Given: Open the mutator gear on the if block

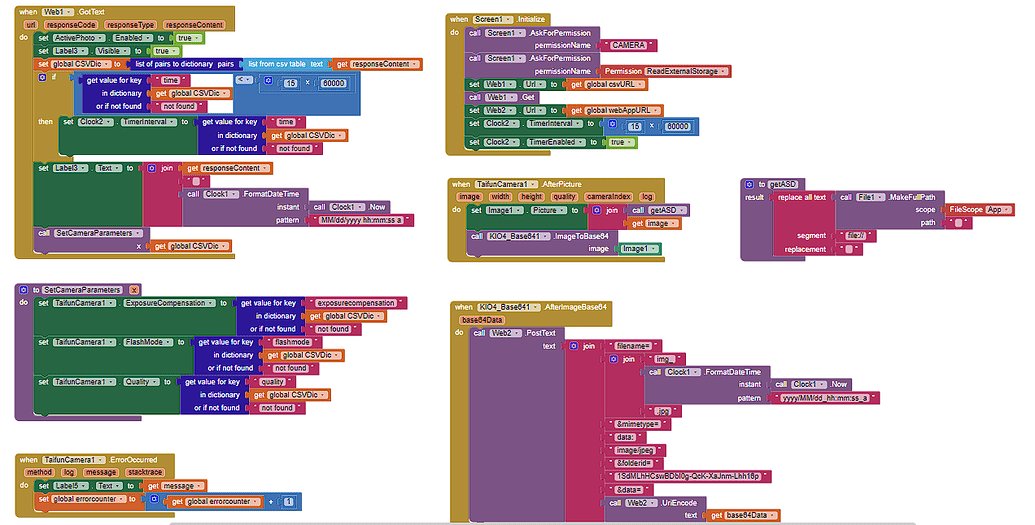Looking at the screenshot, I should click(x=41, y=76).
